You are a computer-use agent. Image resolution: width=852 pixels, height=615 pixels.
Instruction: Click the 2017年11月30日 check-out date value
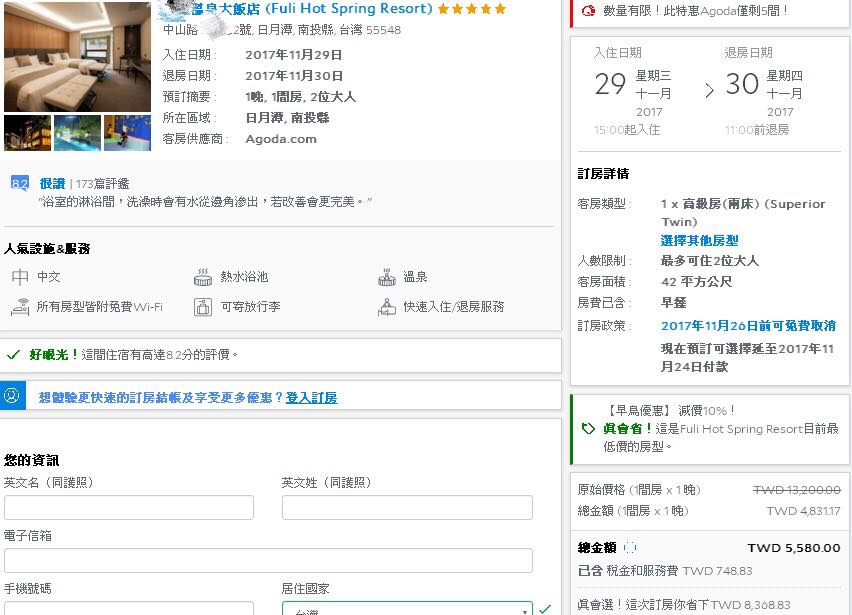point(294,76)
